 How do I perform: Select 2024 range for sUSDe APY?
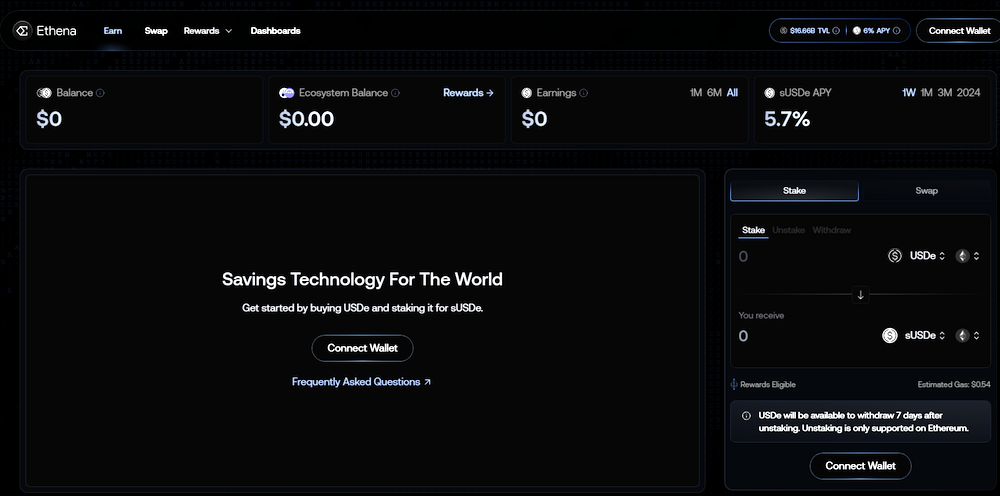(969, 93)
